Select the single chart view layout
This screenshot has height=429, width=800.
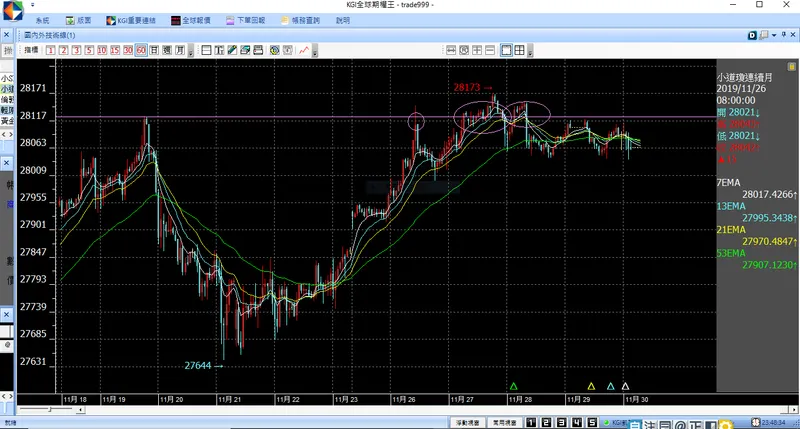pos(506,50)
